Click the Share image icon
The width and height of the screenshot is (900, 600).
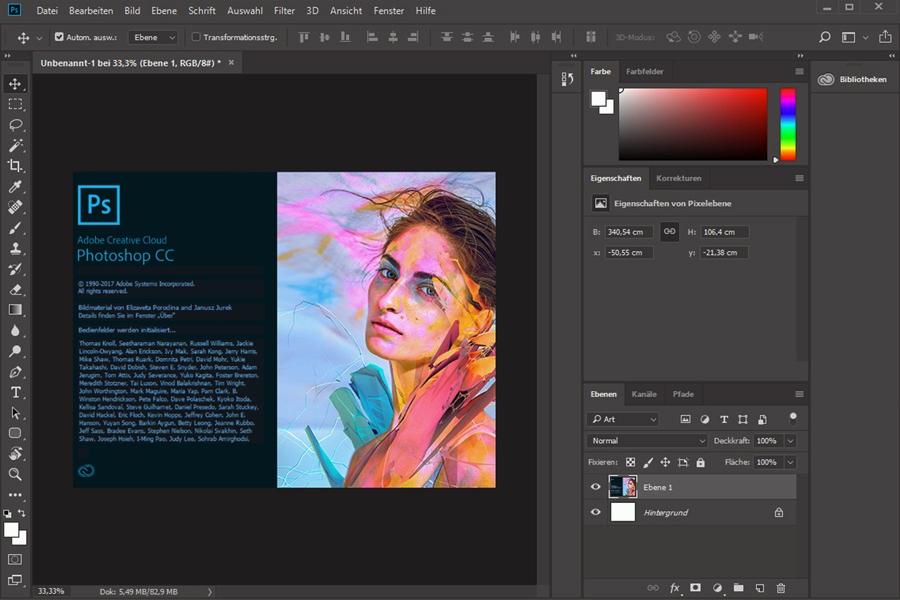pos(885,37)
